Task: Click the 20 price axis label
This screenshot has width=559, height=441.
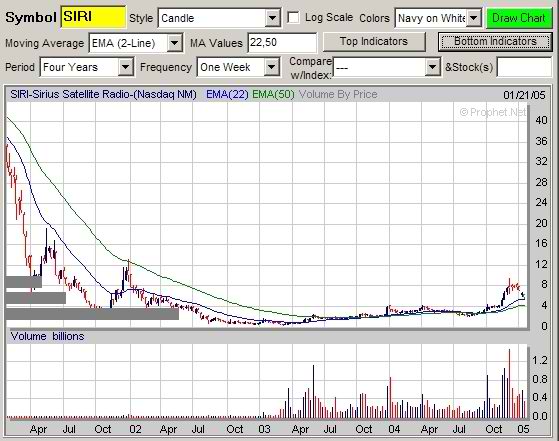Action: [x=541, y=223]
